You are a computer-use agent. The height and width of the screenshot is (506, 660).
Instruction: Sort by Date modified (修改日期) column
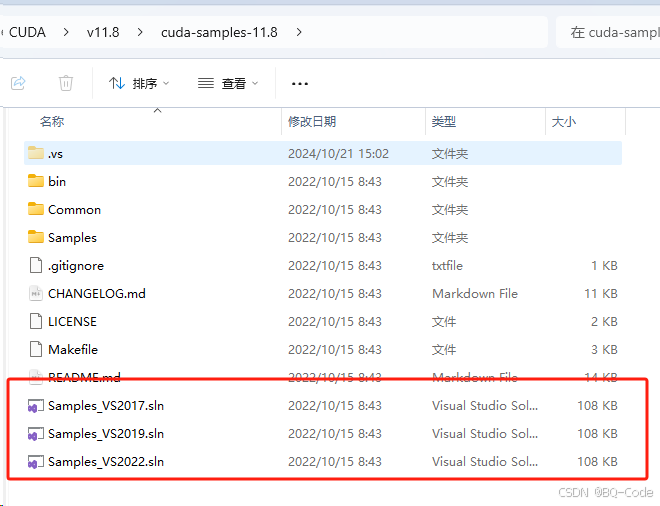(x=312, y=122)
